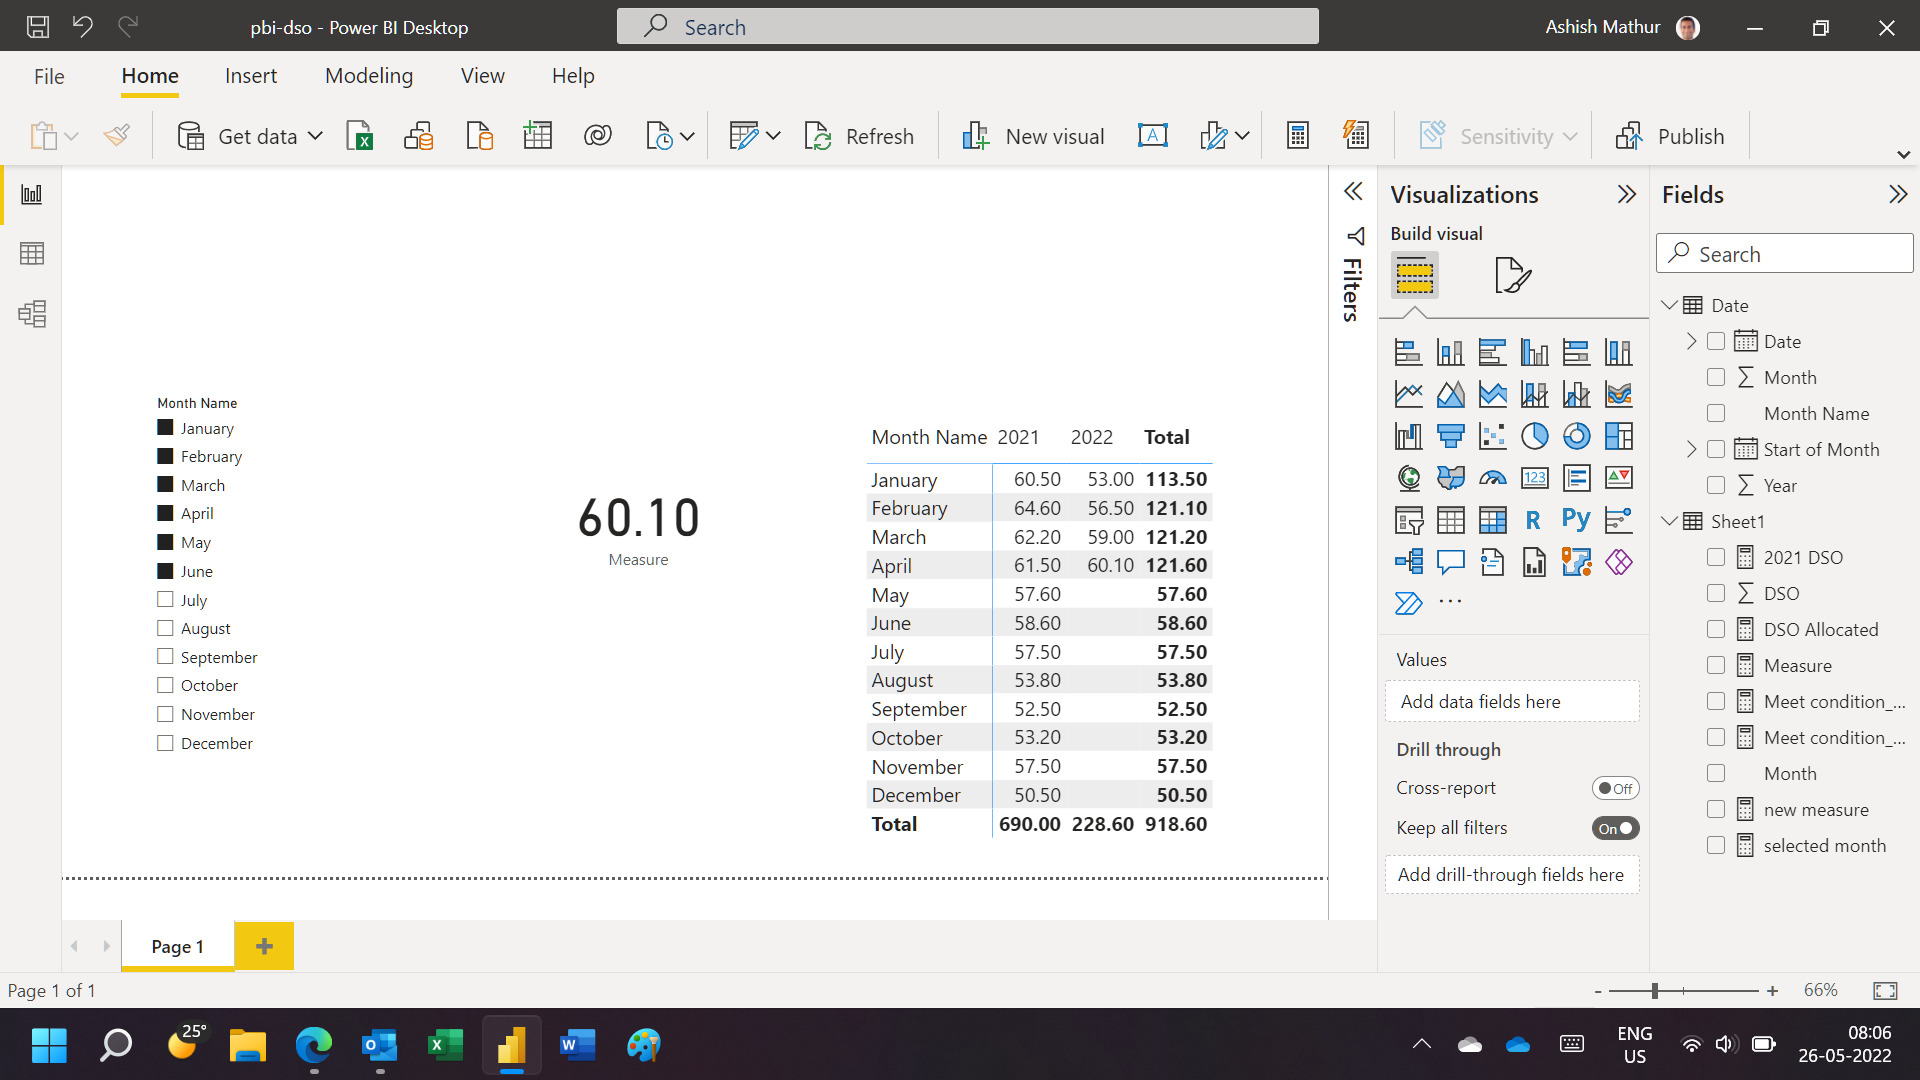
Task: Open the Get data dropdown arrow
Action: point(315,136)
